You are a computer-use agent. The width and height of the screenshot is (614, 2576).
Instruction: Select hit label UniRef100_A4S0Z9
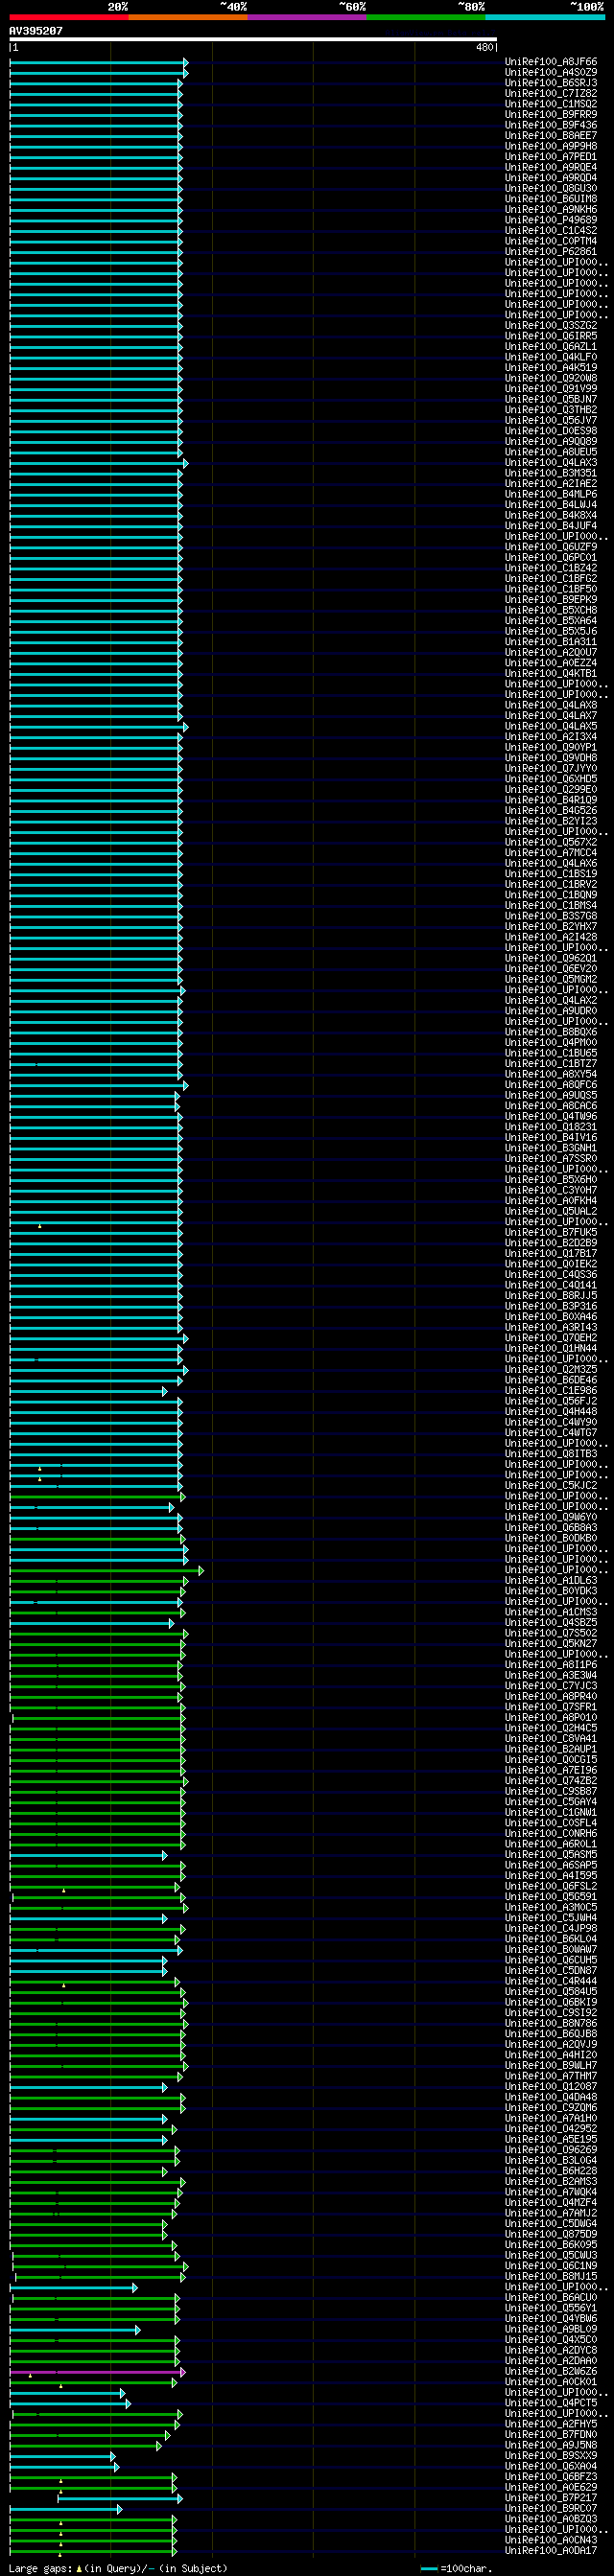551,73
